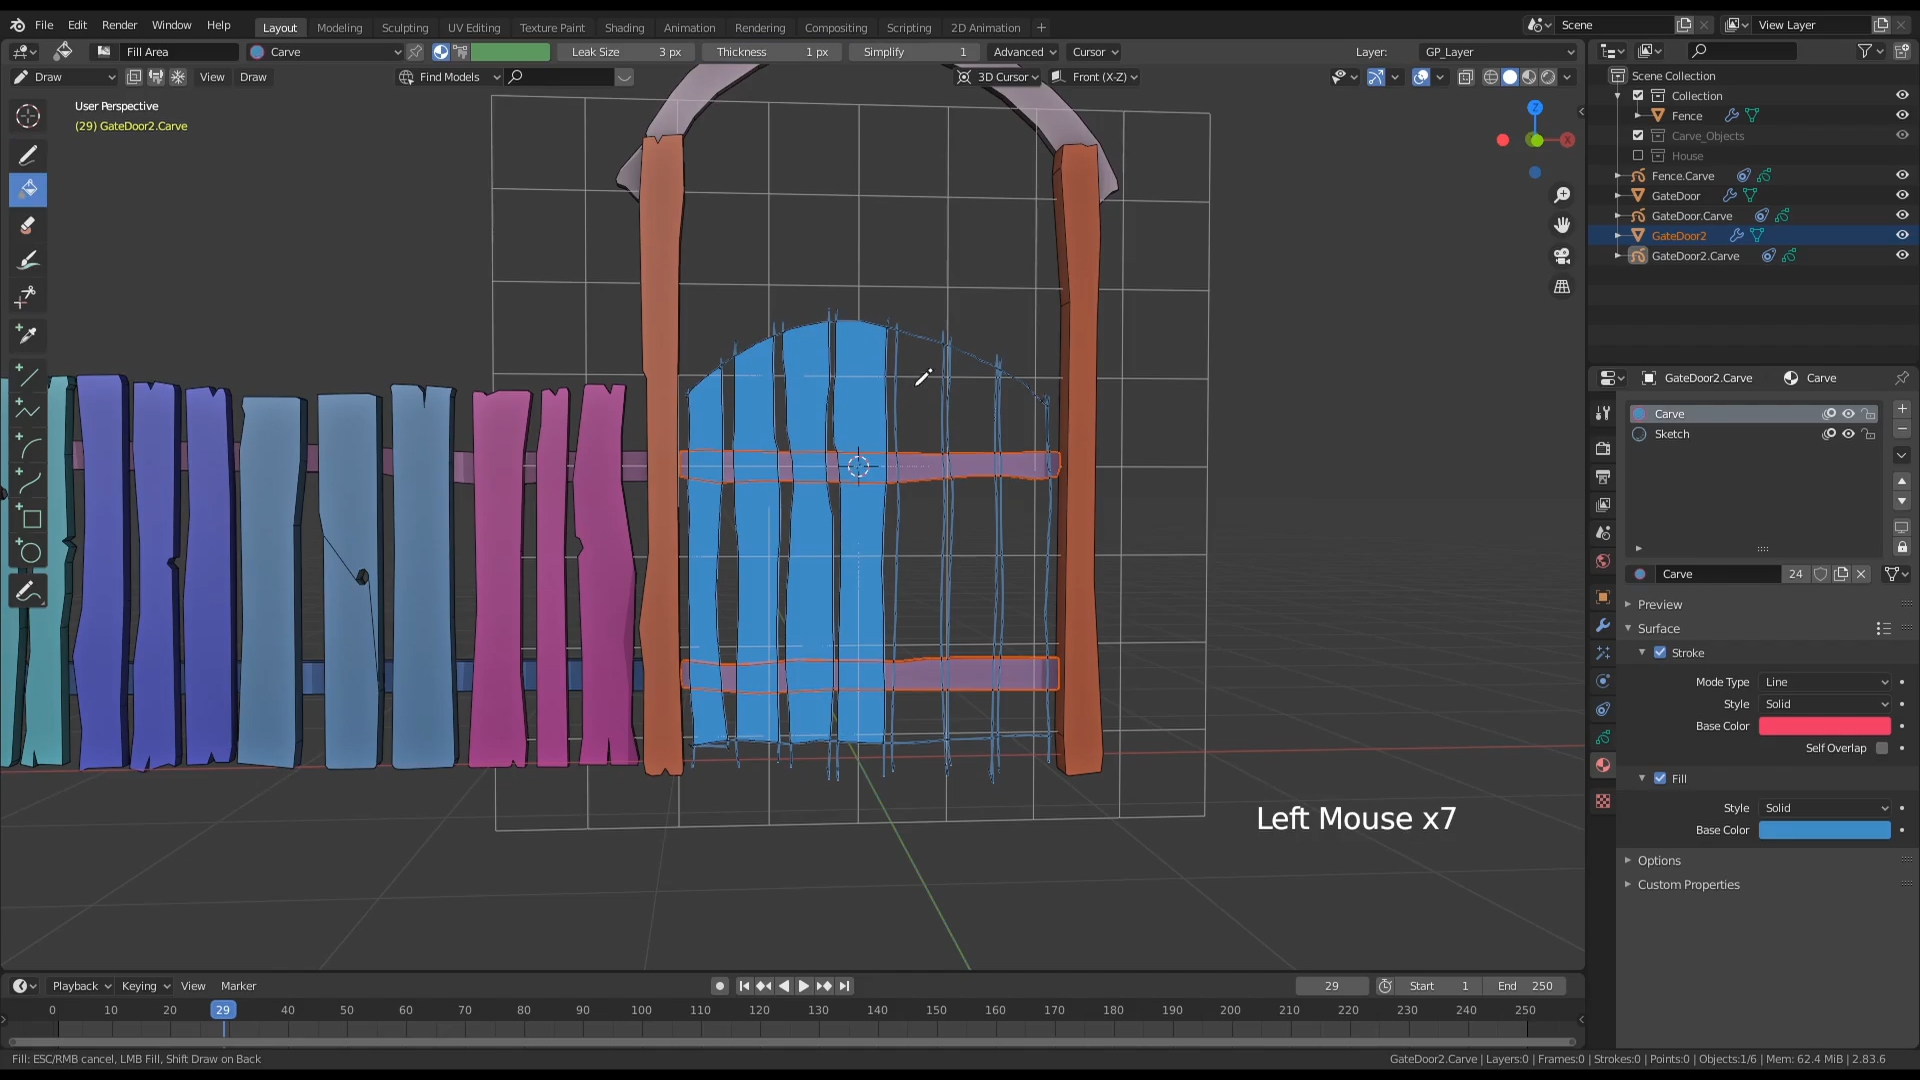Select the Erase tool
This screenshot has width=1920, height=1080.
[28, 225]
